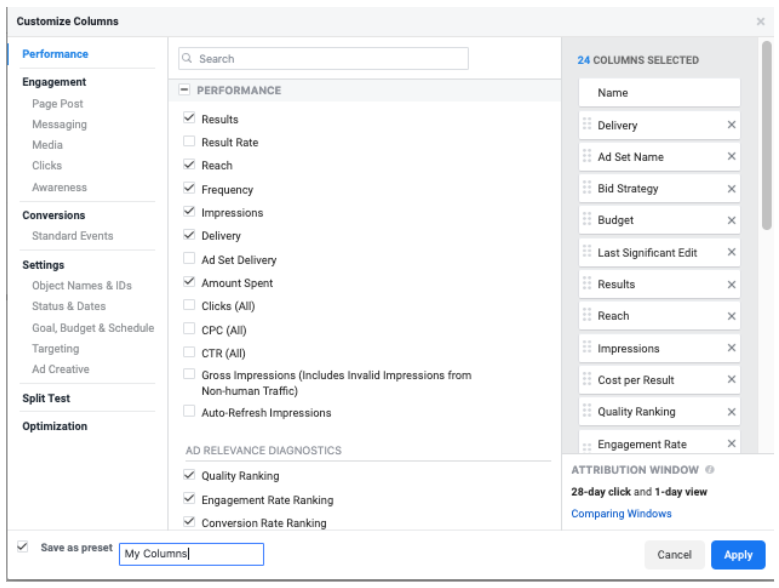Screen dimensions: 779x588
Task: Go to the Split Test category
Action: click(x=46, y=398)
